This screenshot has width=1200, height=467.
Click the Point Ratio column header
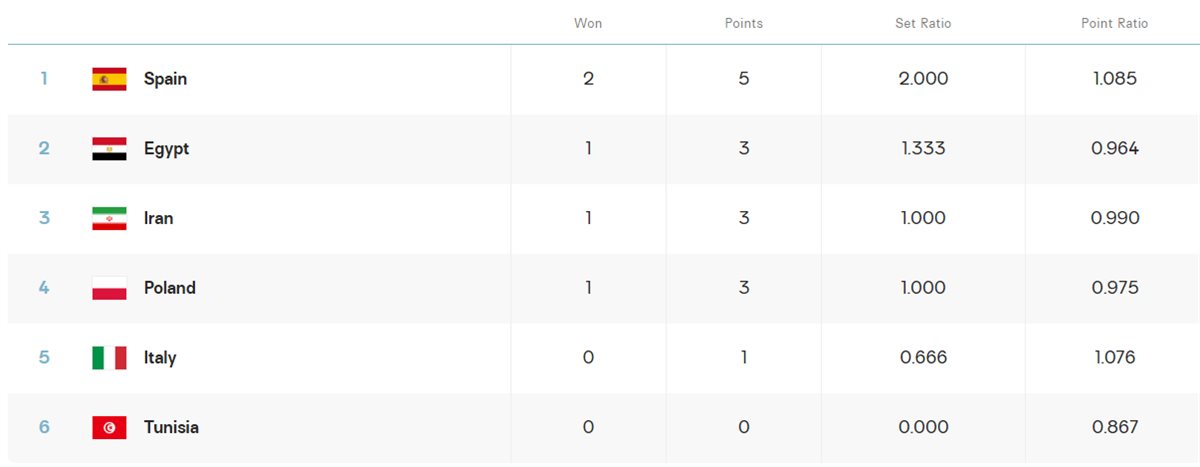(x=1115, y=23)
